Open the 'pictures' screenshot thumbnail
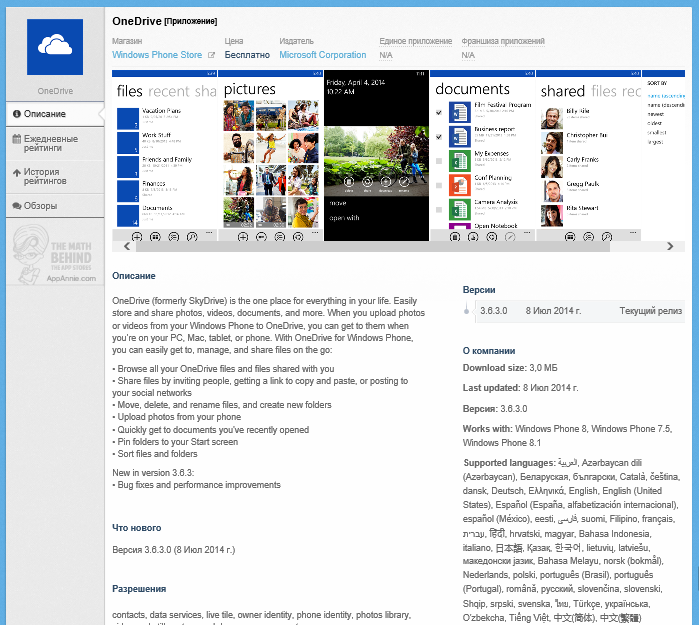This screenshot has height=625, width=699. (x=271, y=156)
